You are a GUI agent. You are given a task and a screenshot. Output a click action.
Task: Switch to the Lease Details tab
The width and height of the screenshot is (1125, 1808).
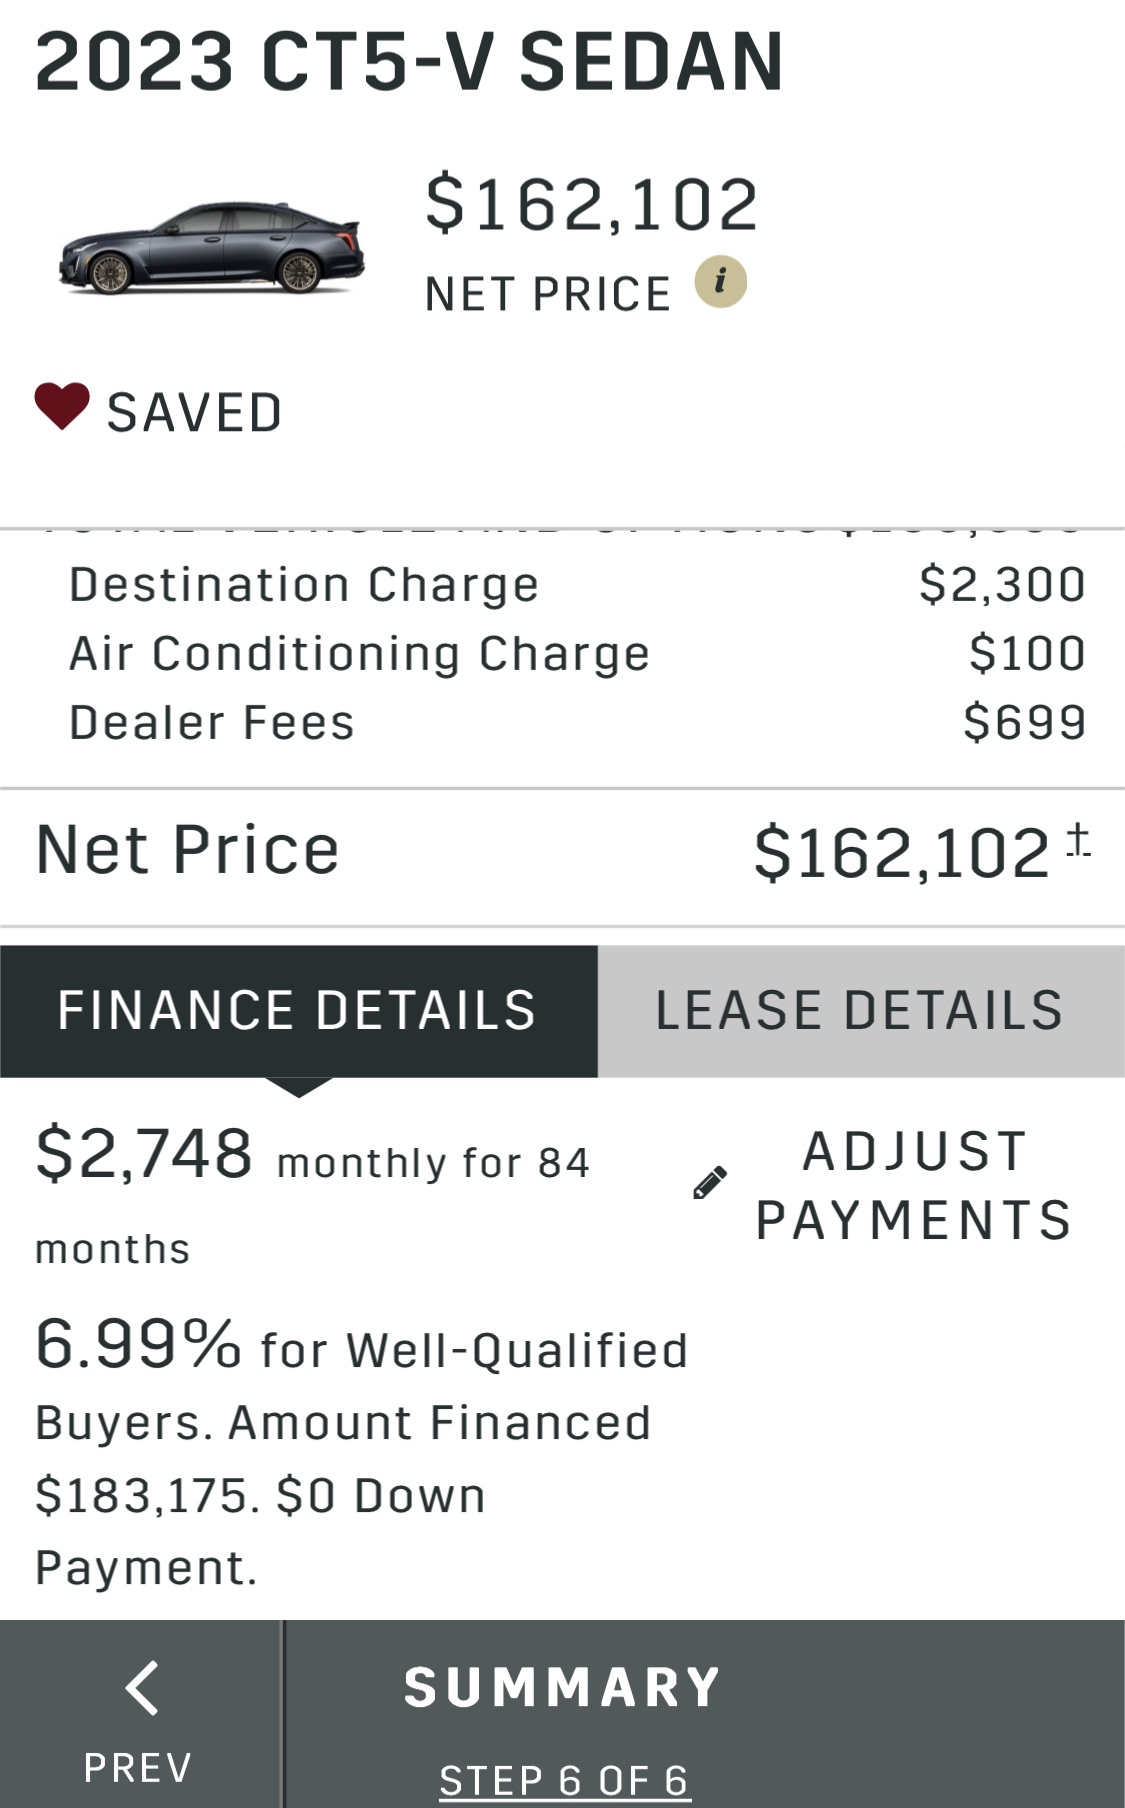(860, 1010)
